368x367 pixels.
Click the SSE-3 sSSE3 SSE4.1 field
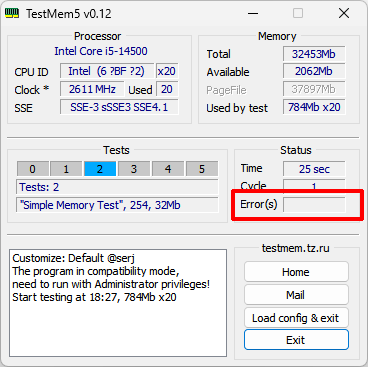119,107
